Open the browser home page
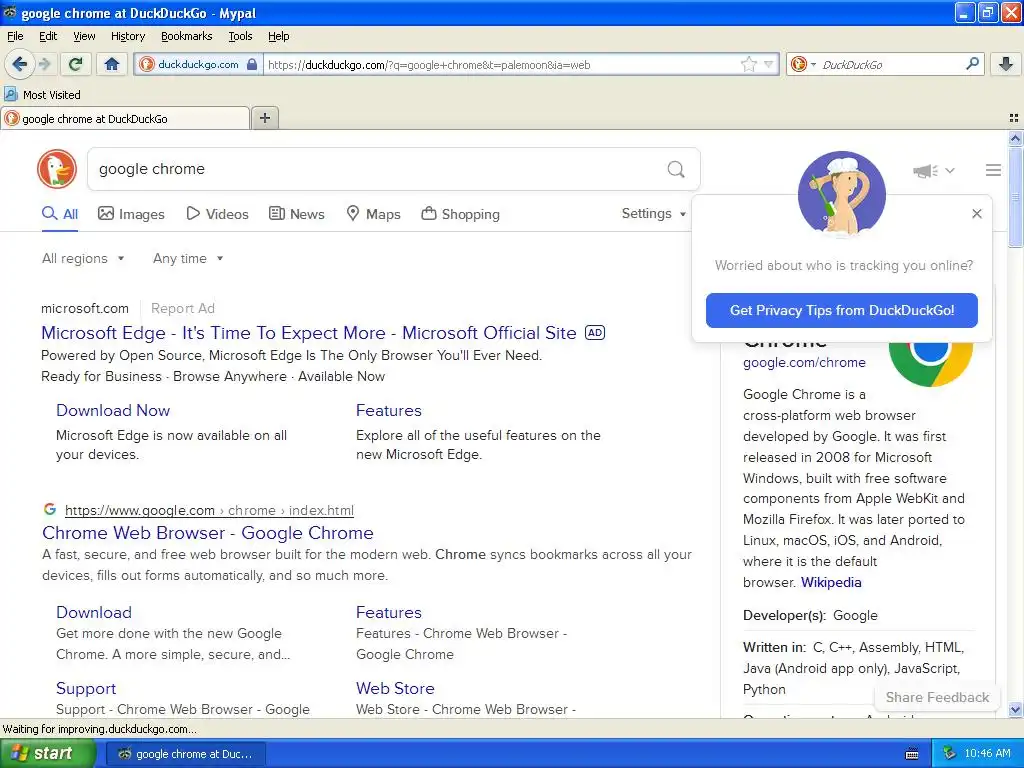1024x768 pixels. [x=112, y=64]
